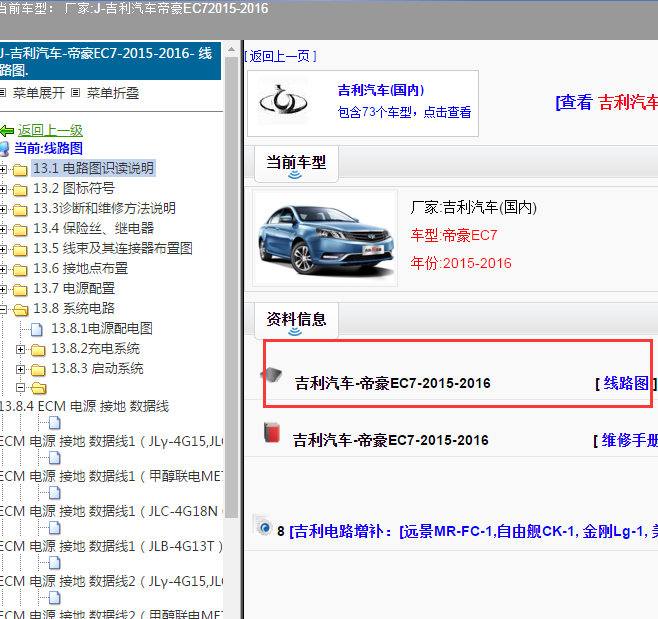Select 13.5 线束及其连接器布置图 text
Screen dimensions: 658x619
point(113,248)
